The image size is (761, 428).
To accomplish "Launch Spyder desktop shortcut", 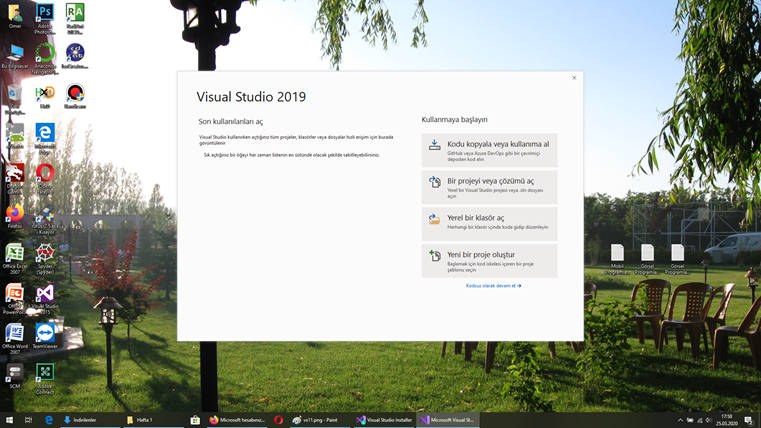I will pos(45,256).
